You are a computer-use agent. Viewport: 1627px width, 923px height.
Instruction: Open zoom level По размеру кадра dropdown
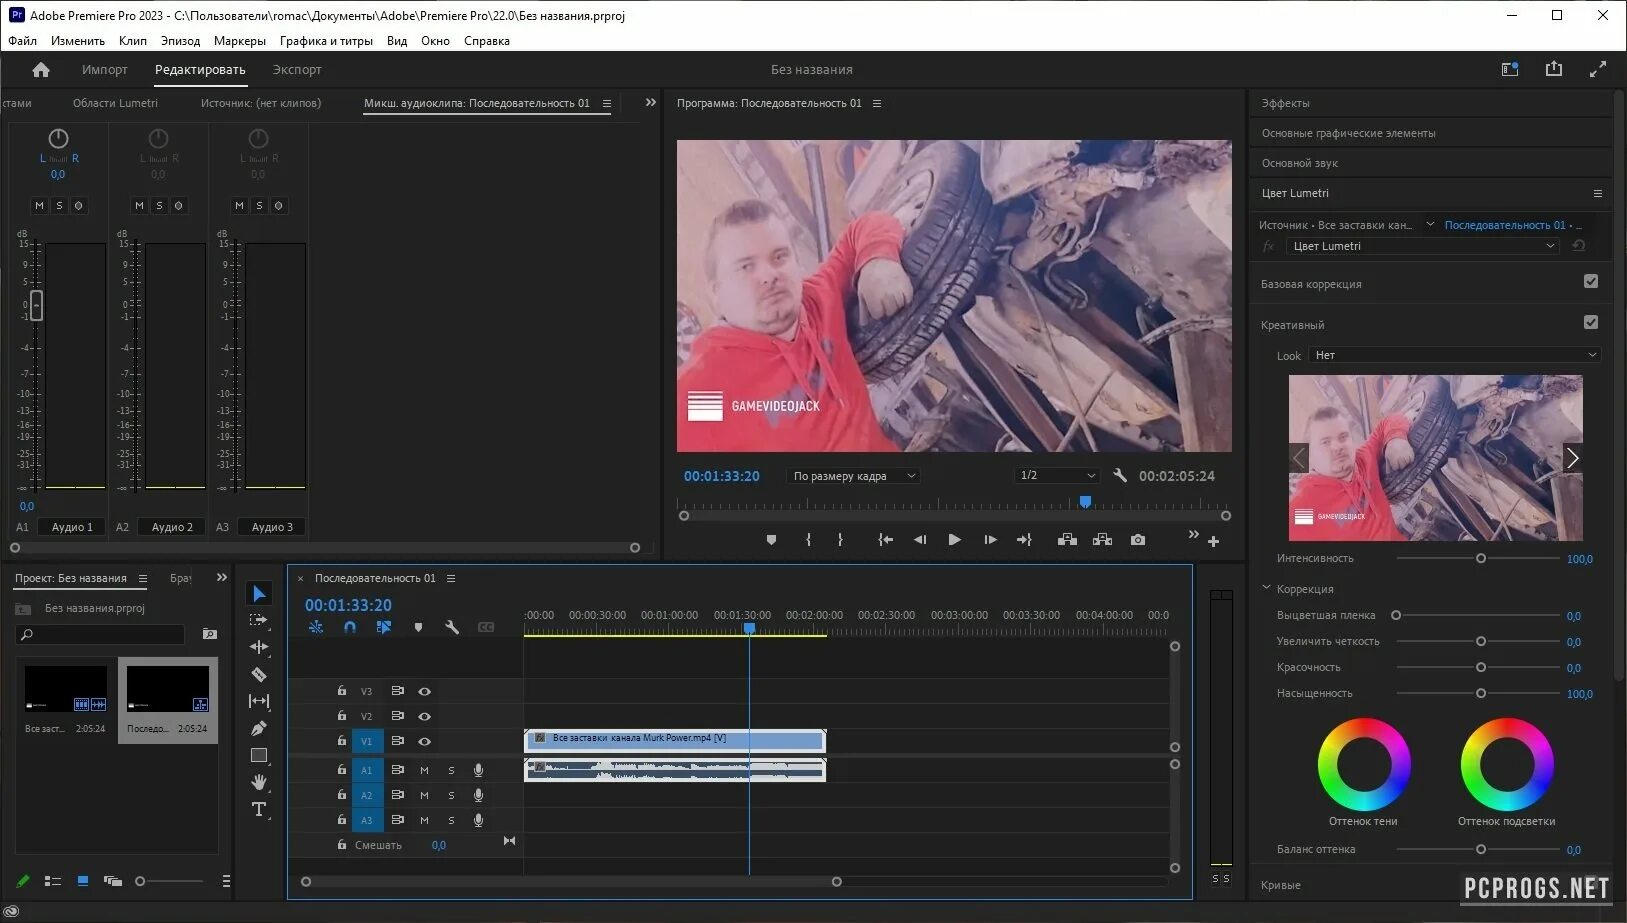click(854, 476)
